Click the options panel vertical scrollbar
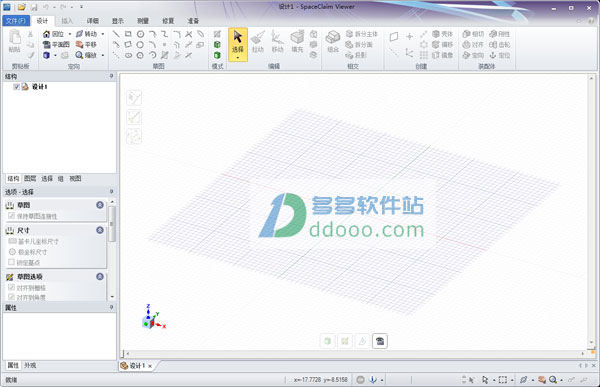The image size is (600, 387). (112, 224)
